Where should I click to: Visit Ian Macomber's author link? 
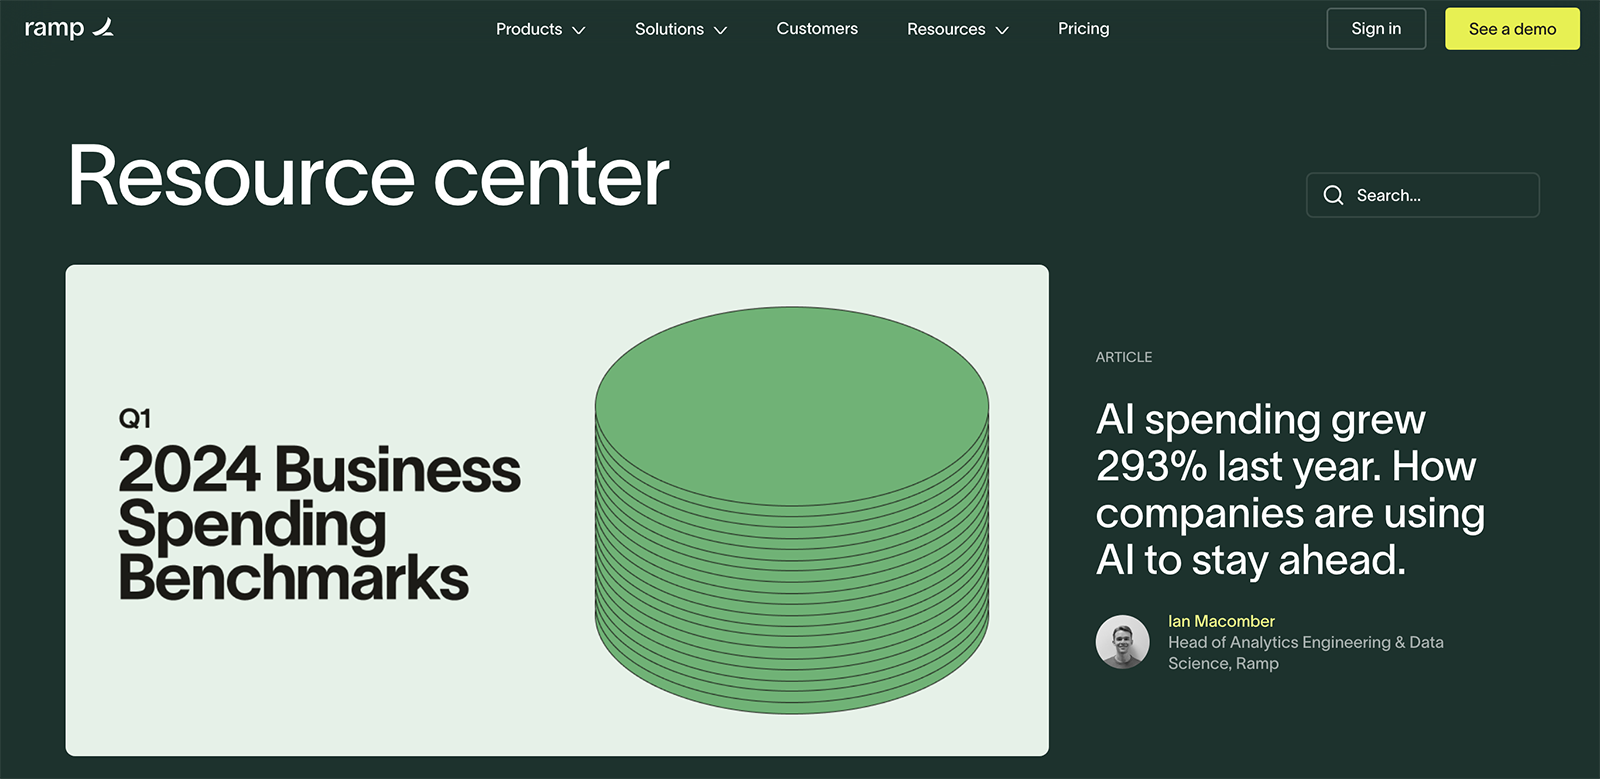pyautogui.click(x=1221, y=621)
